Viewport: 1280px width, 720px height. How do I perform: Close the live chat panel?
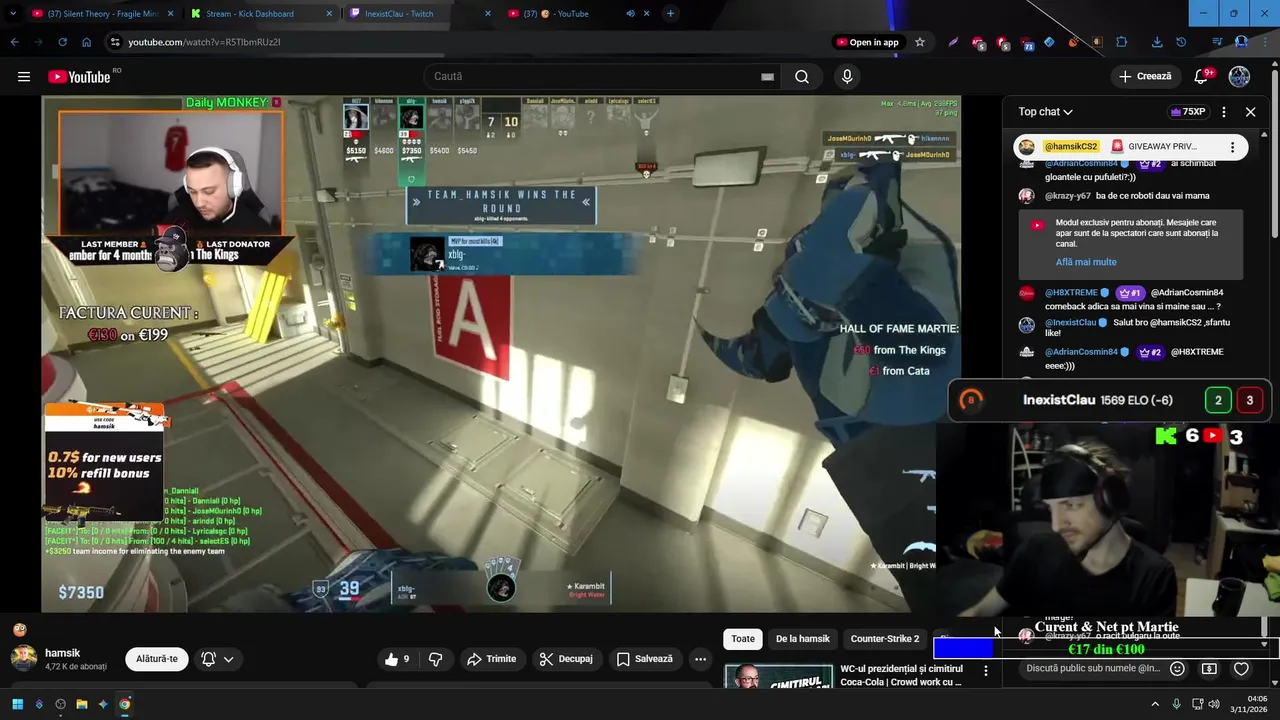point(1250,112)
